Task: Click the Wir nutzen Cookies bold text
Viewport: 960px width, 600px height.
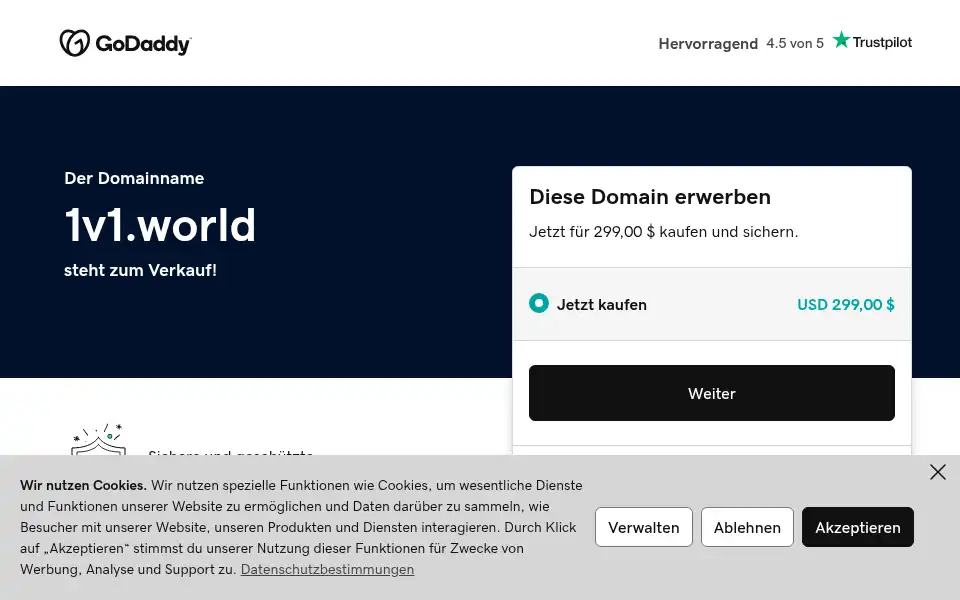Action: [x=83, y=486]
